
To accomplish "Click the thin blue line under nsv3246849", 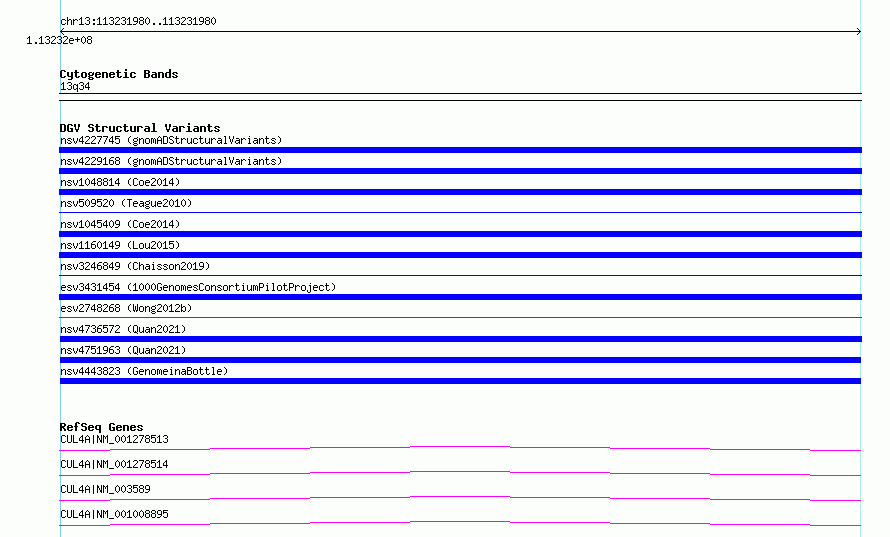I will [x=460, y=275].
